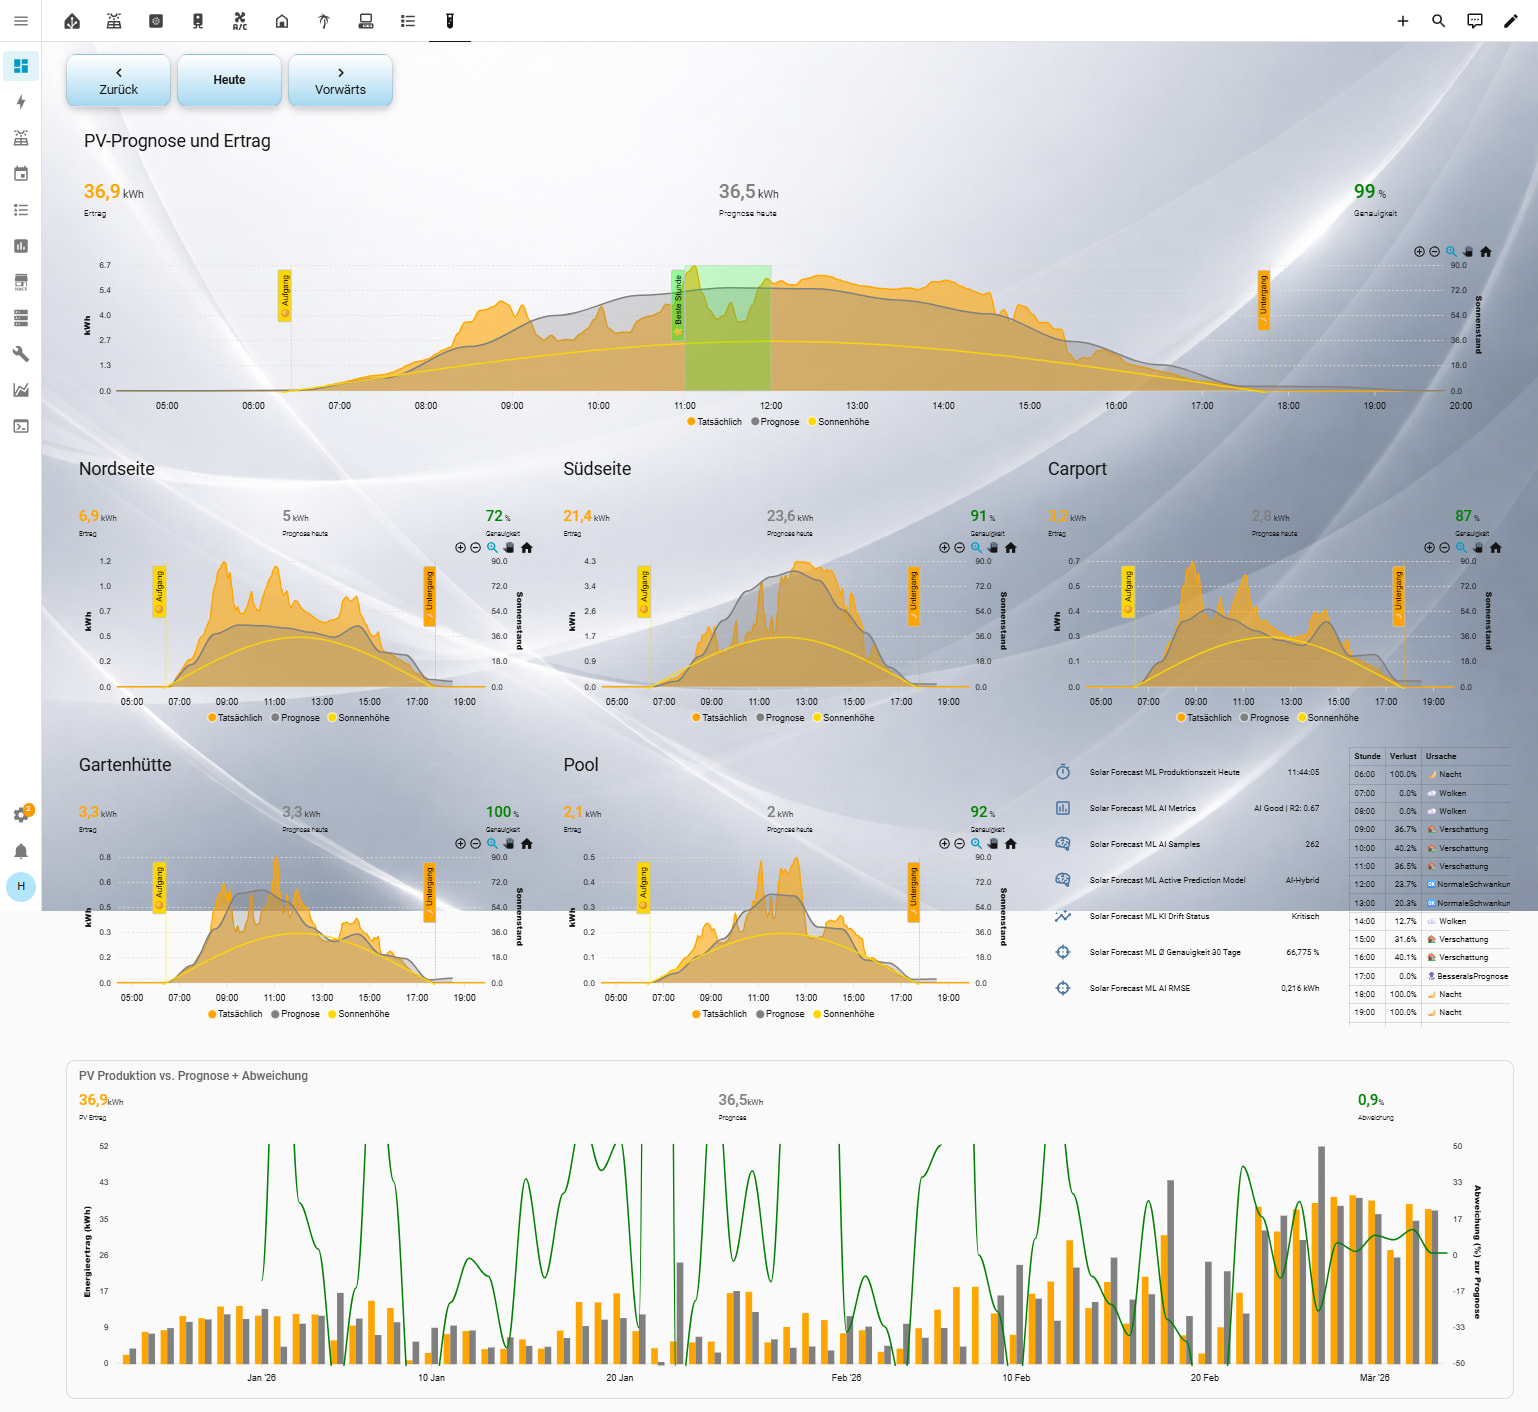This screenshot has width=1538, height=1412.
Task: Hide Prognose series in PV-Prognose chart legend
Action: click(775, 422)
